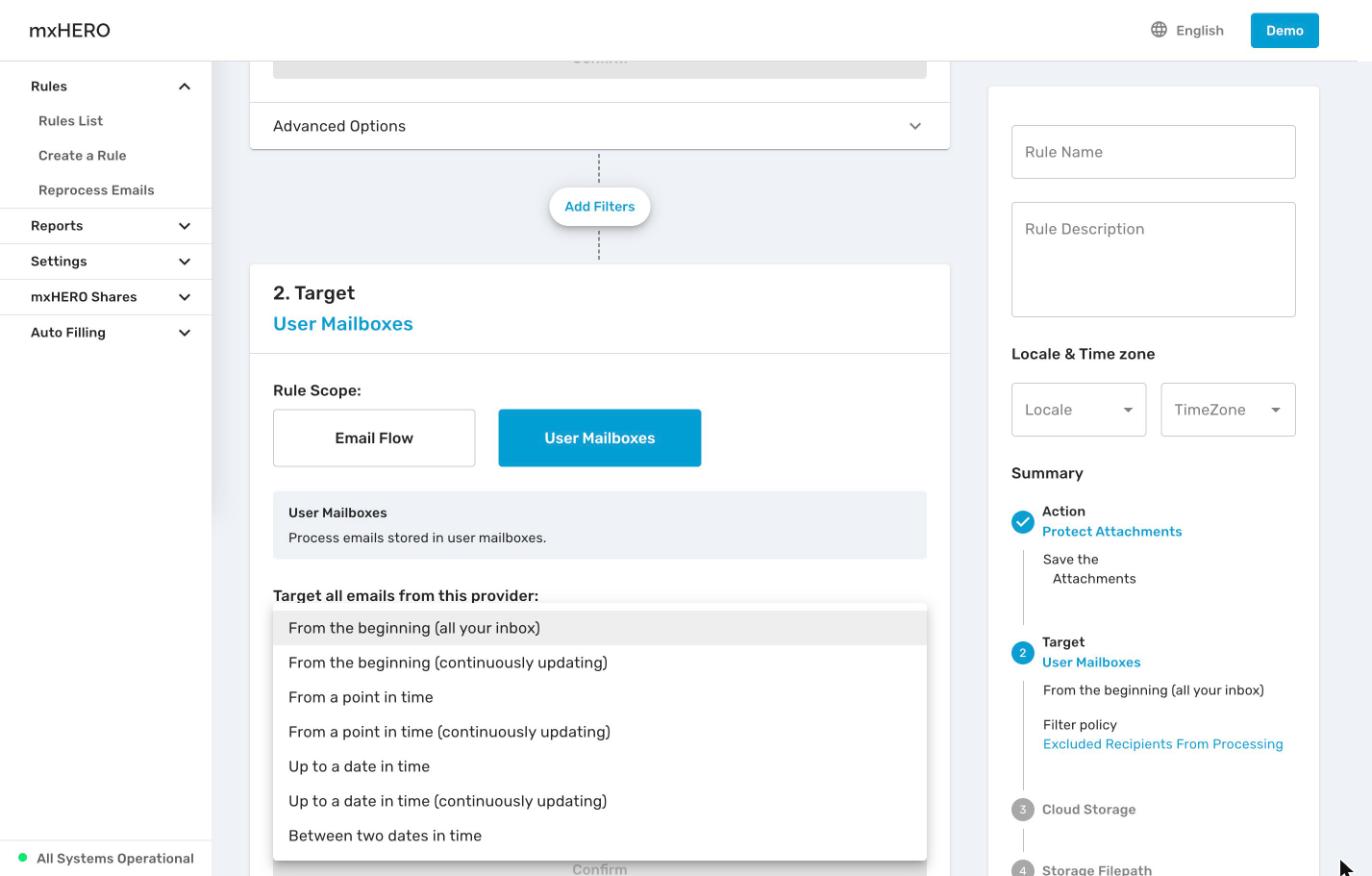Choose Up to a date in time
The image size is (1372, 876).
(599, 767)
